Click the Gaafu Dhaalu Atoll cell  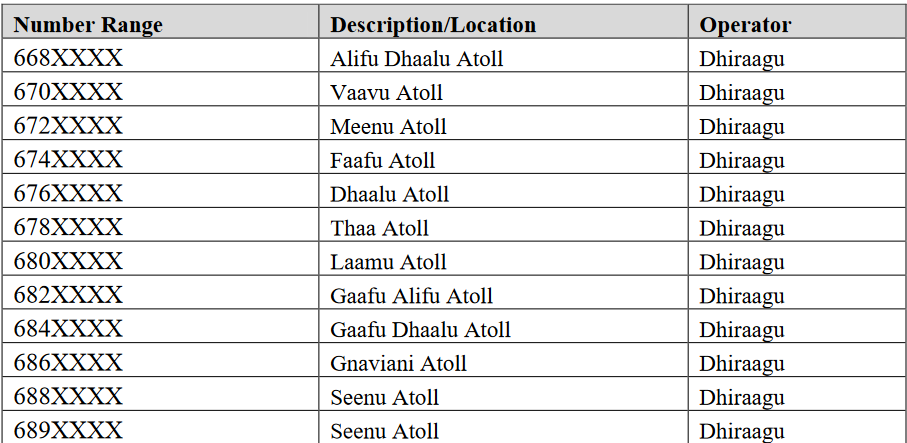pyautogui.click(x=421, y=330)
